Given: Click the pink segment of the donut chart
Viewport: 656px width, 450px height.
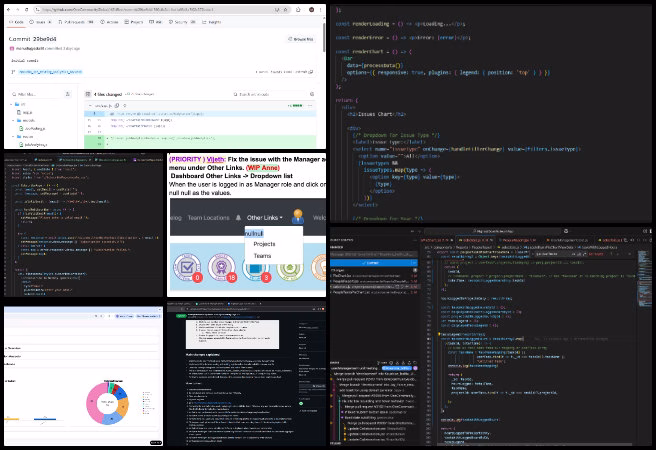Looking at the screenshot, I should (94, 402).
